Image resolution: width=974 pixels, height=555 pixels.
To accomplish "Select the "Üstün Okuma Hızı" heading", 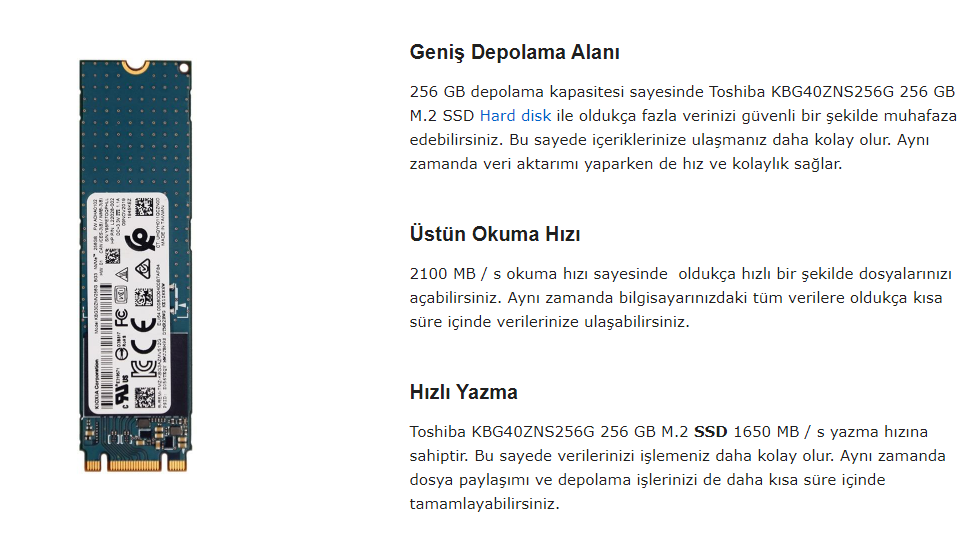I will click(494, 234).
